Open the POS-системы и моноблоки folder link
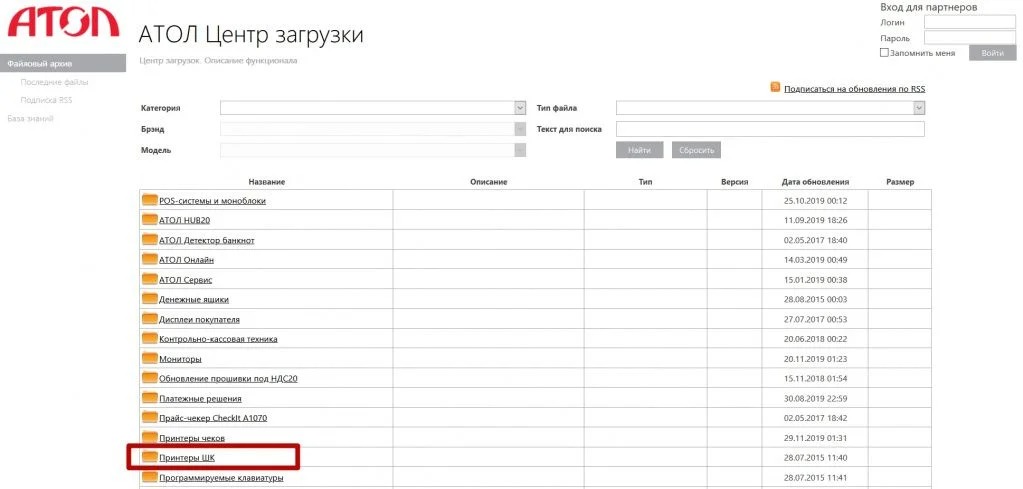Screen dimensions: 1023x489 213,201
